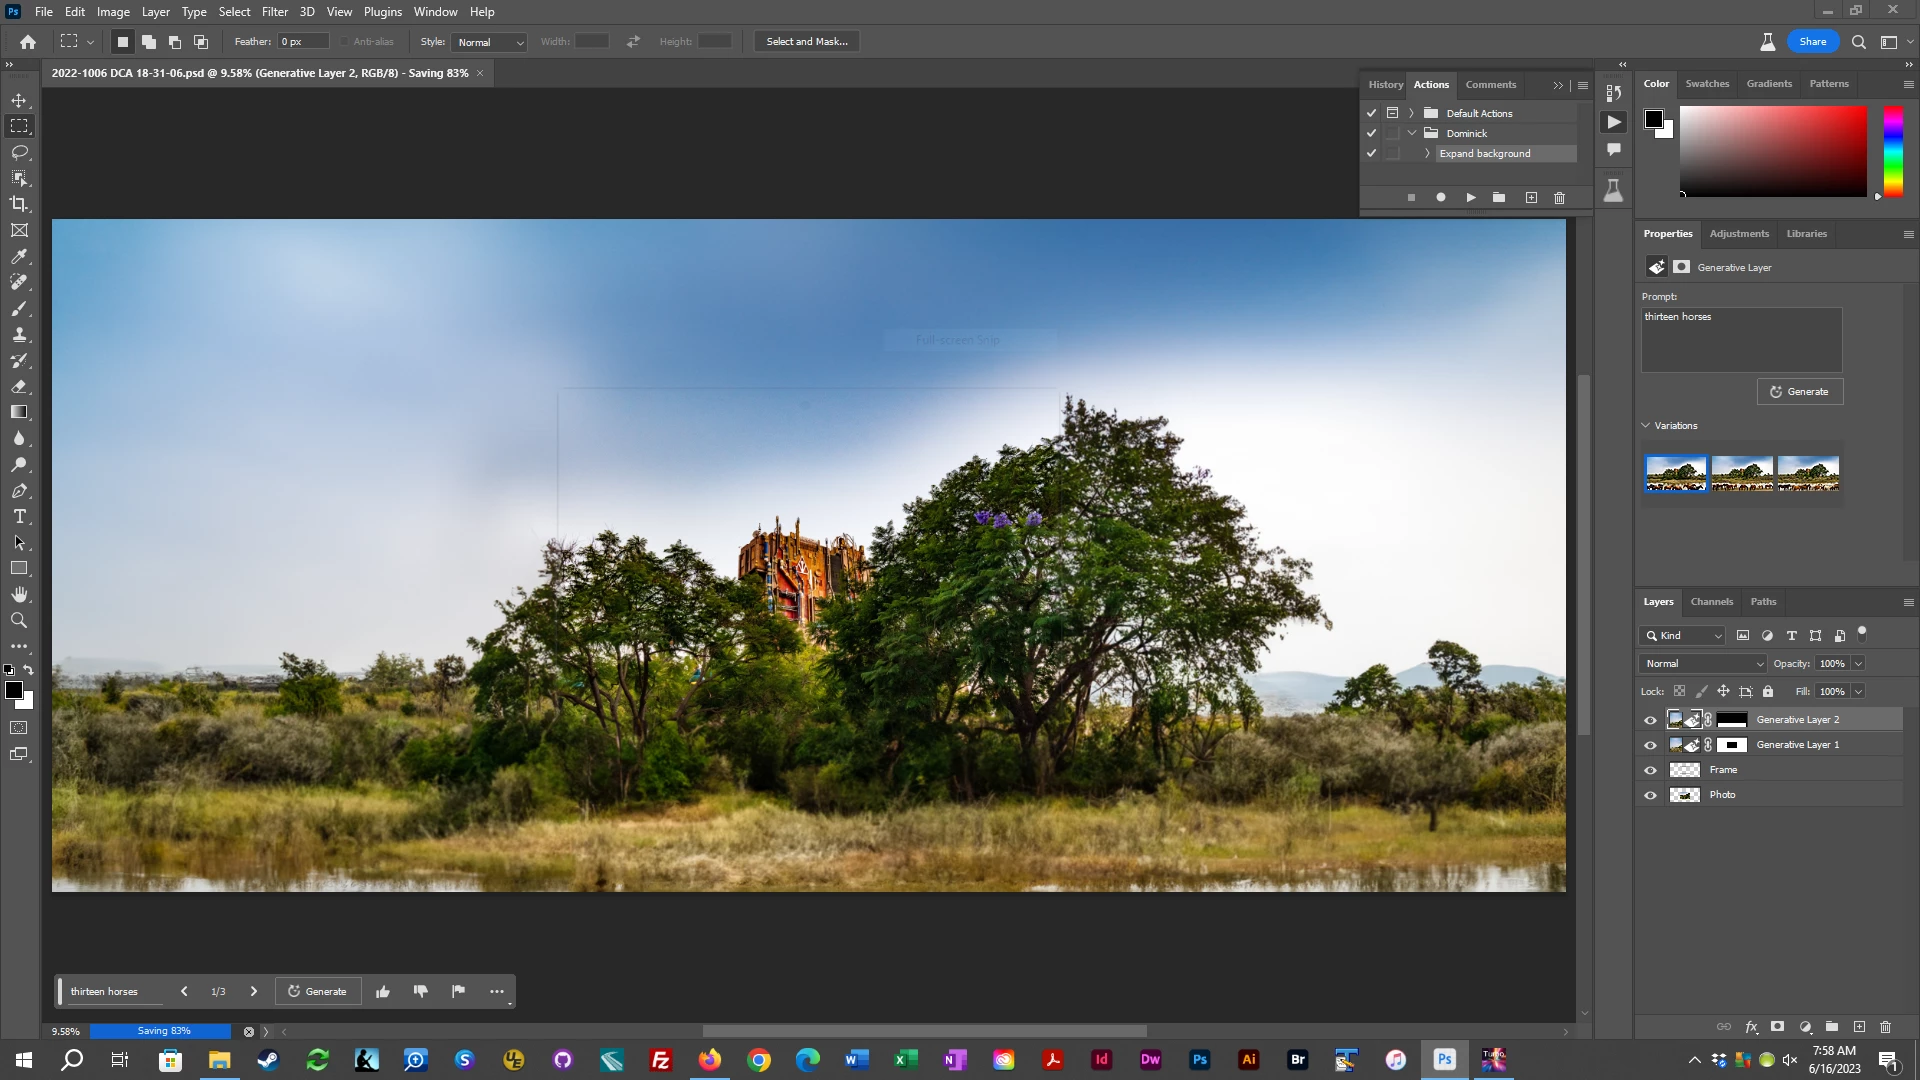Select the Crop tool

click(19, 204)
